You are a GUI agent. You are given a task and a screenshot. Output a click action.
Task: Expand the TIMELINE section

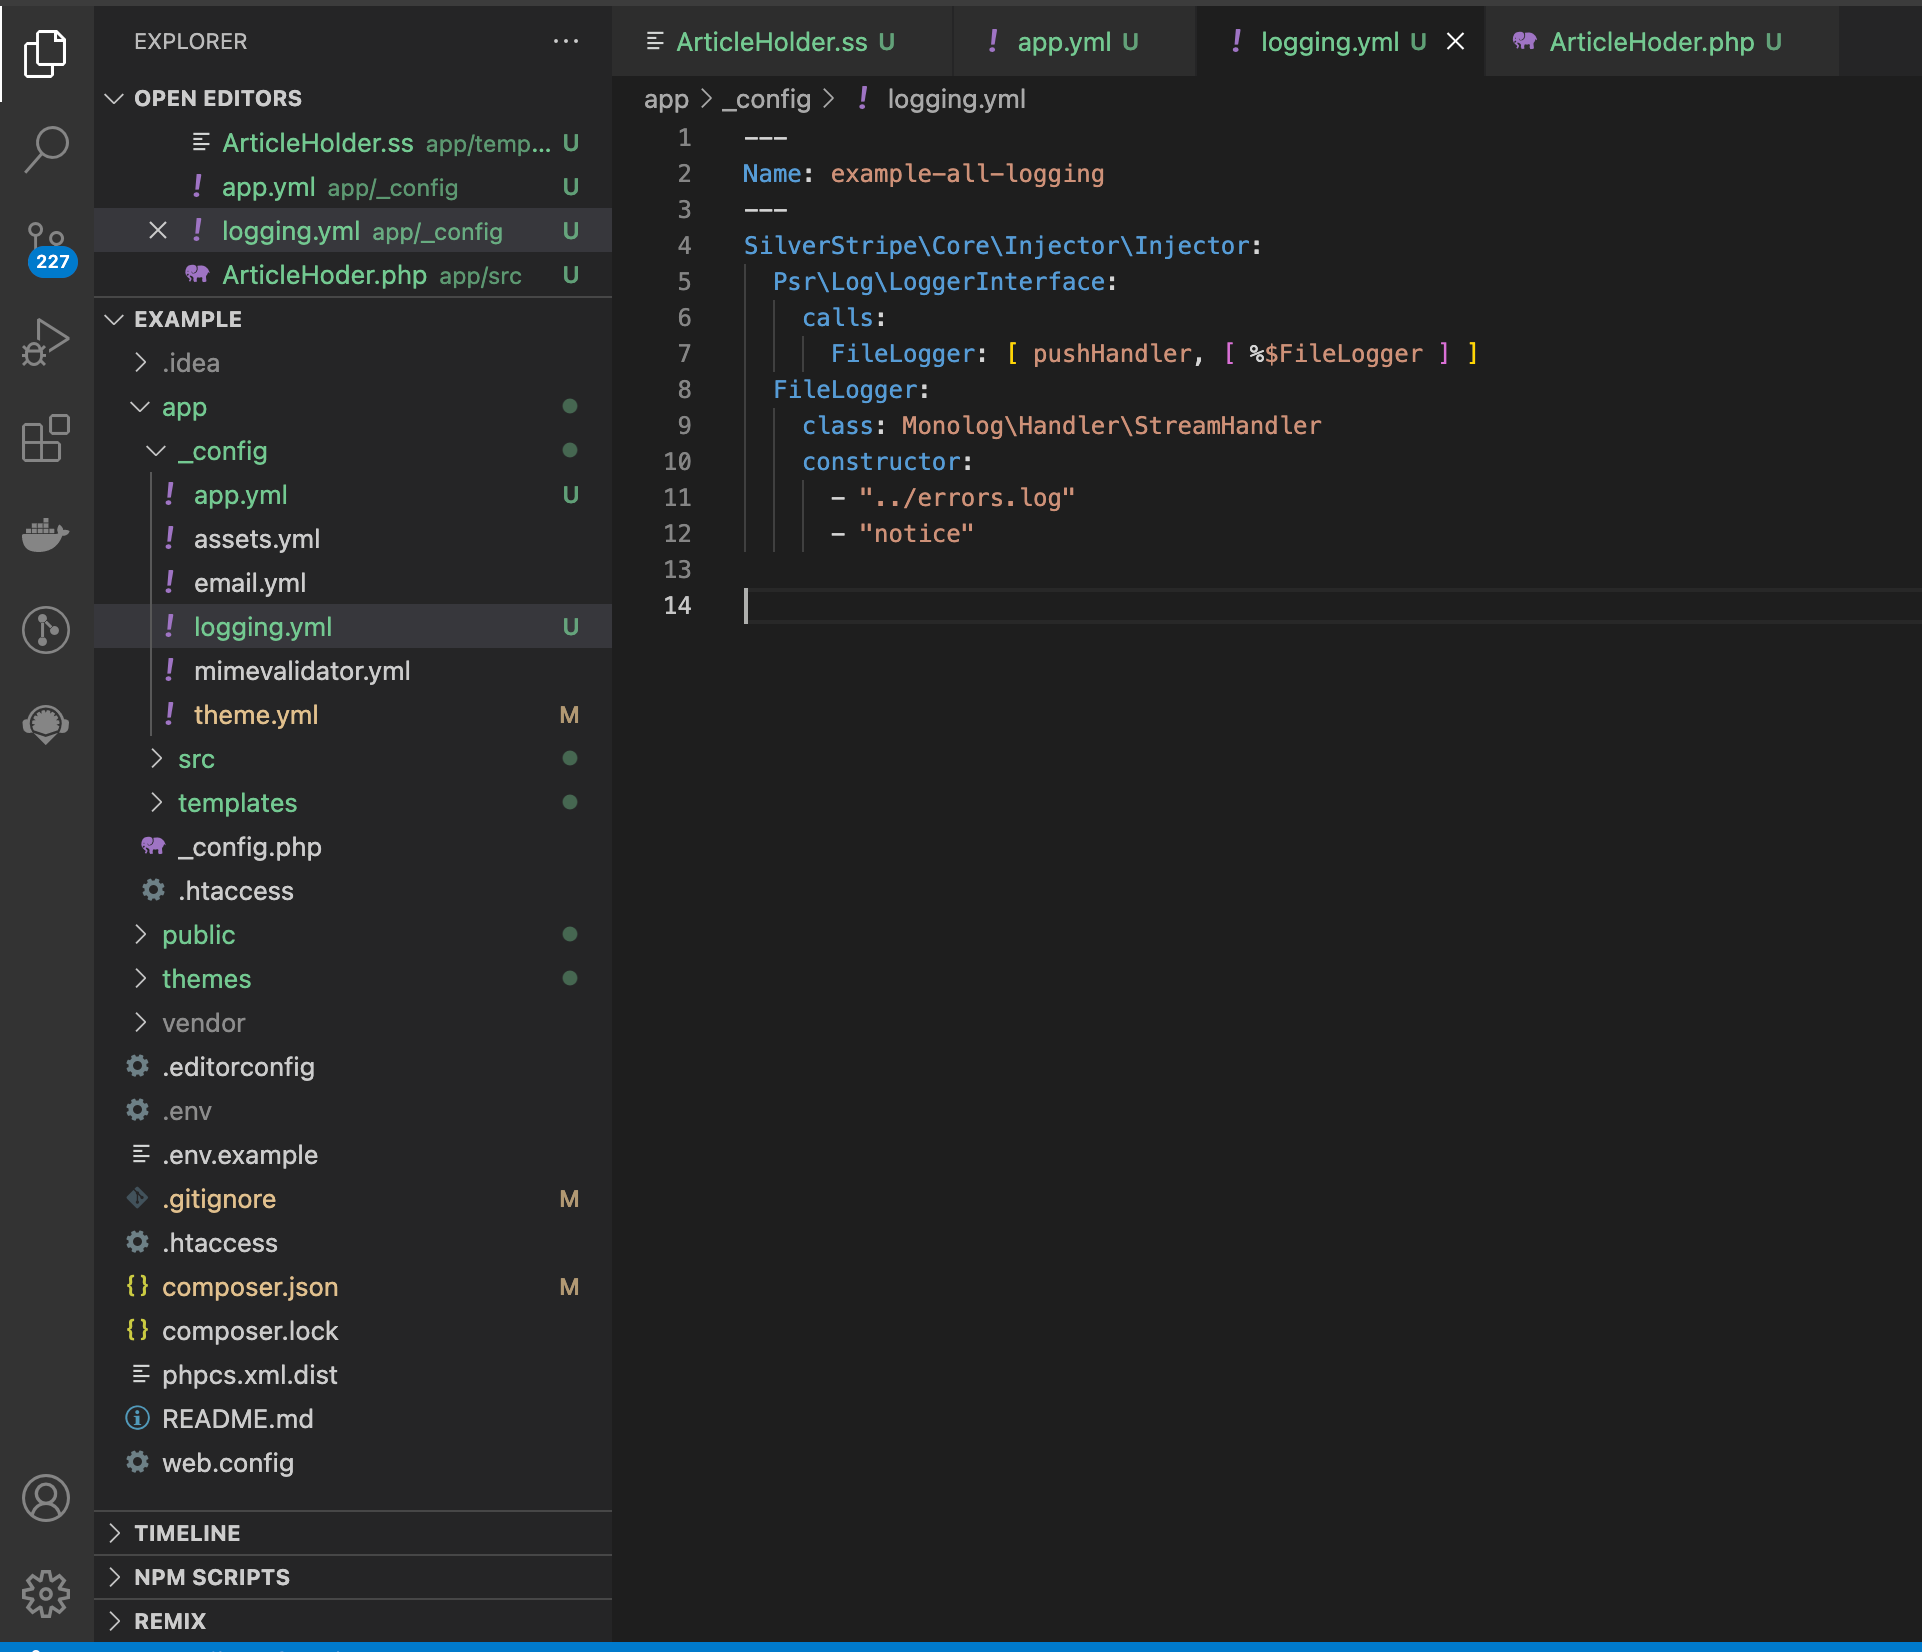coord(188,1533)
